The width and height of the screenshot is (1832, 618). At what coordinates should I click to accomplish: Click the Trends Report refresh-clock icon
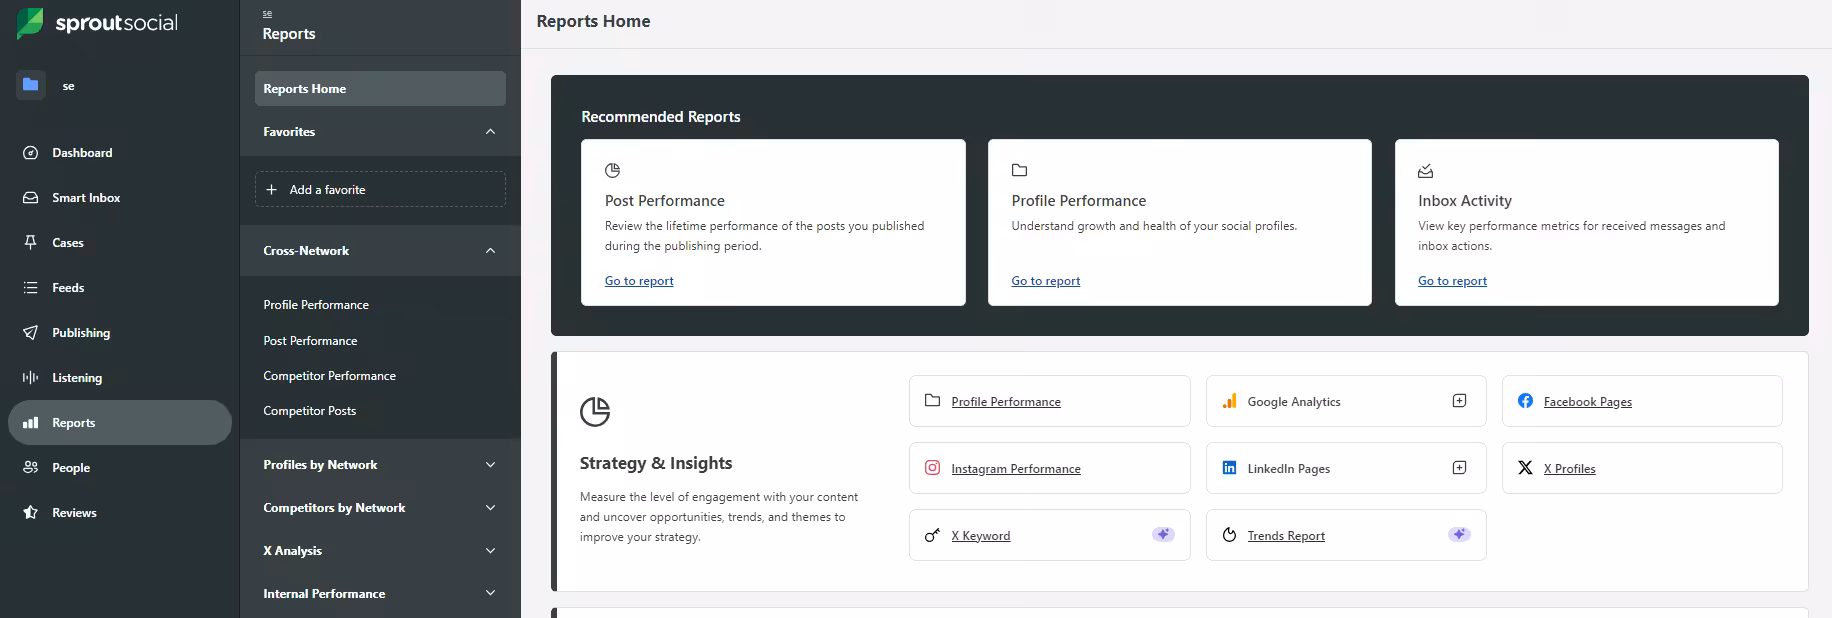click(x=1230, y=535)
